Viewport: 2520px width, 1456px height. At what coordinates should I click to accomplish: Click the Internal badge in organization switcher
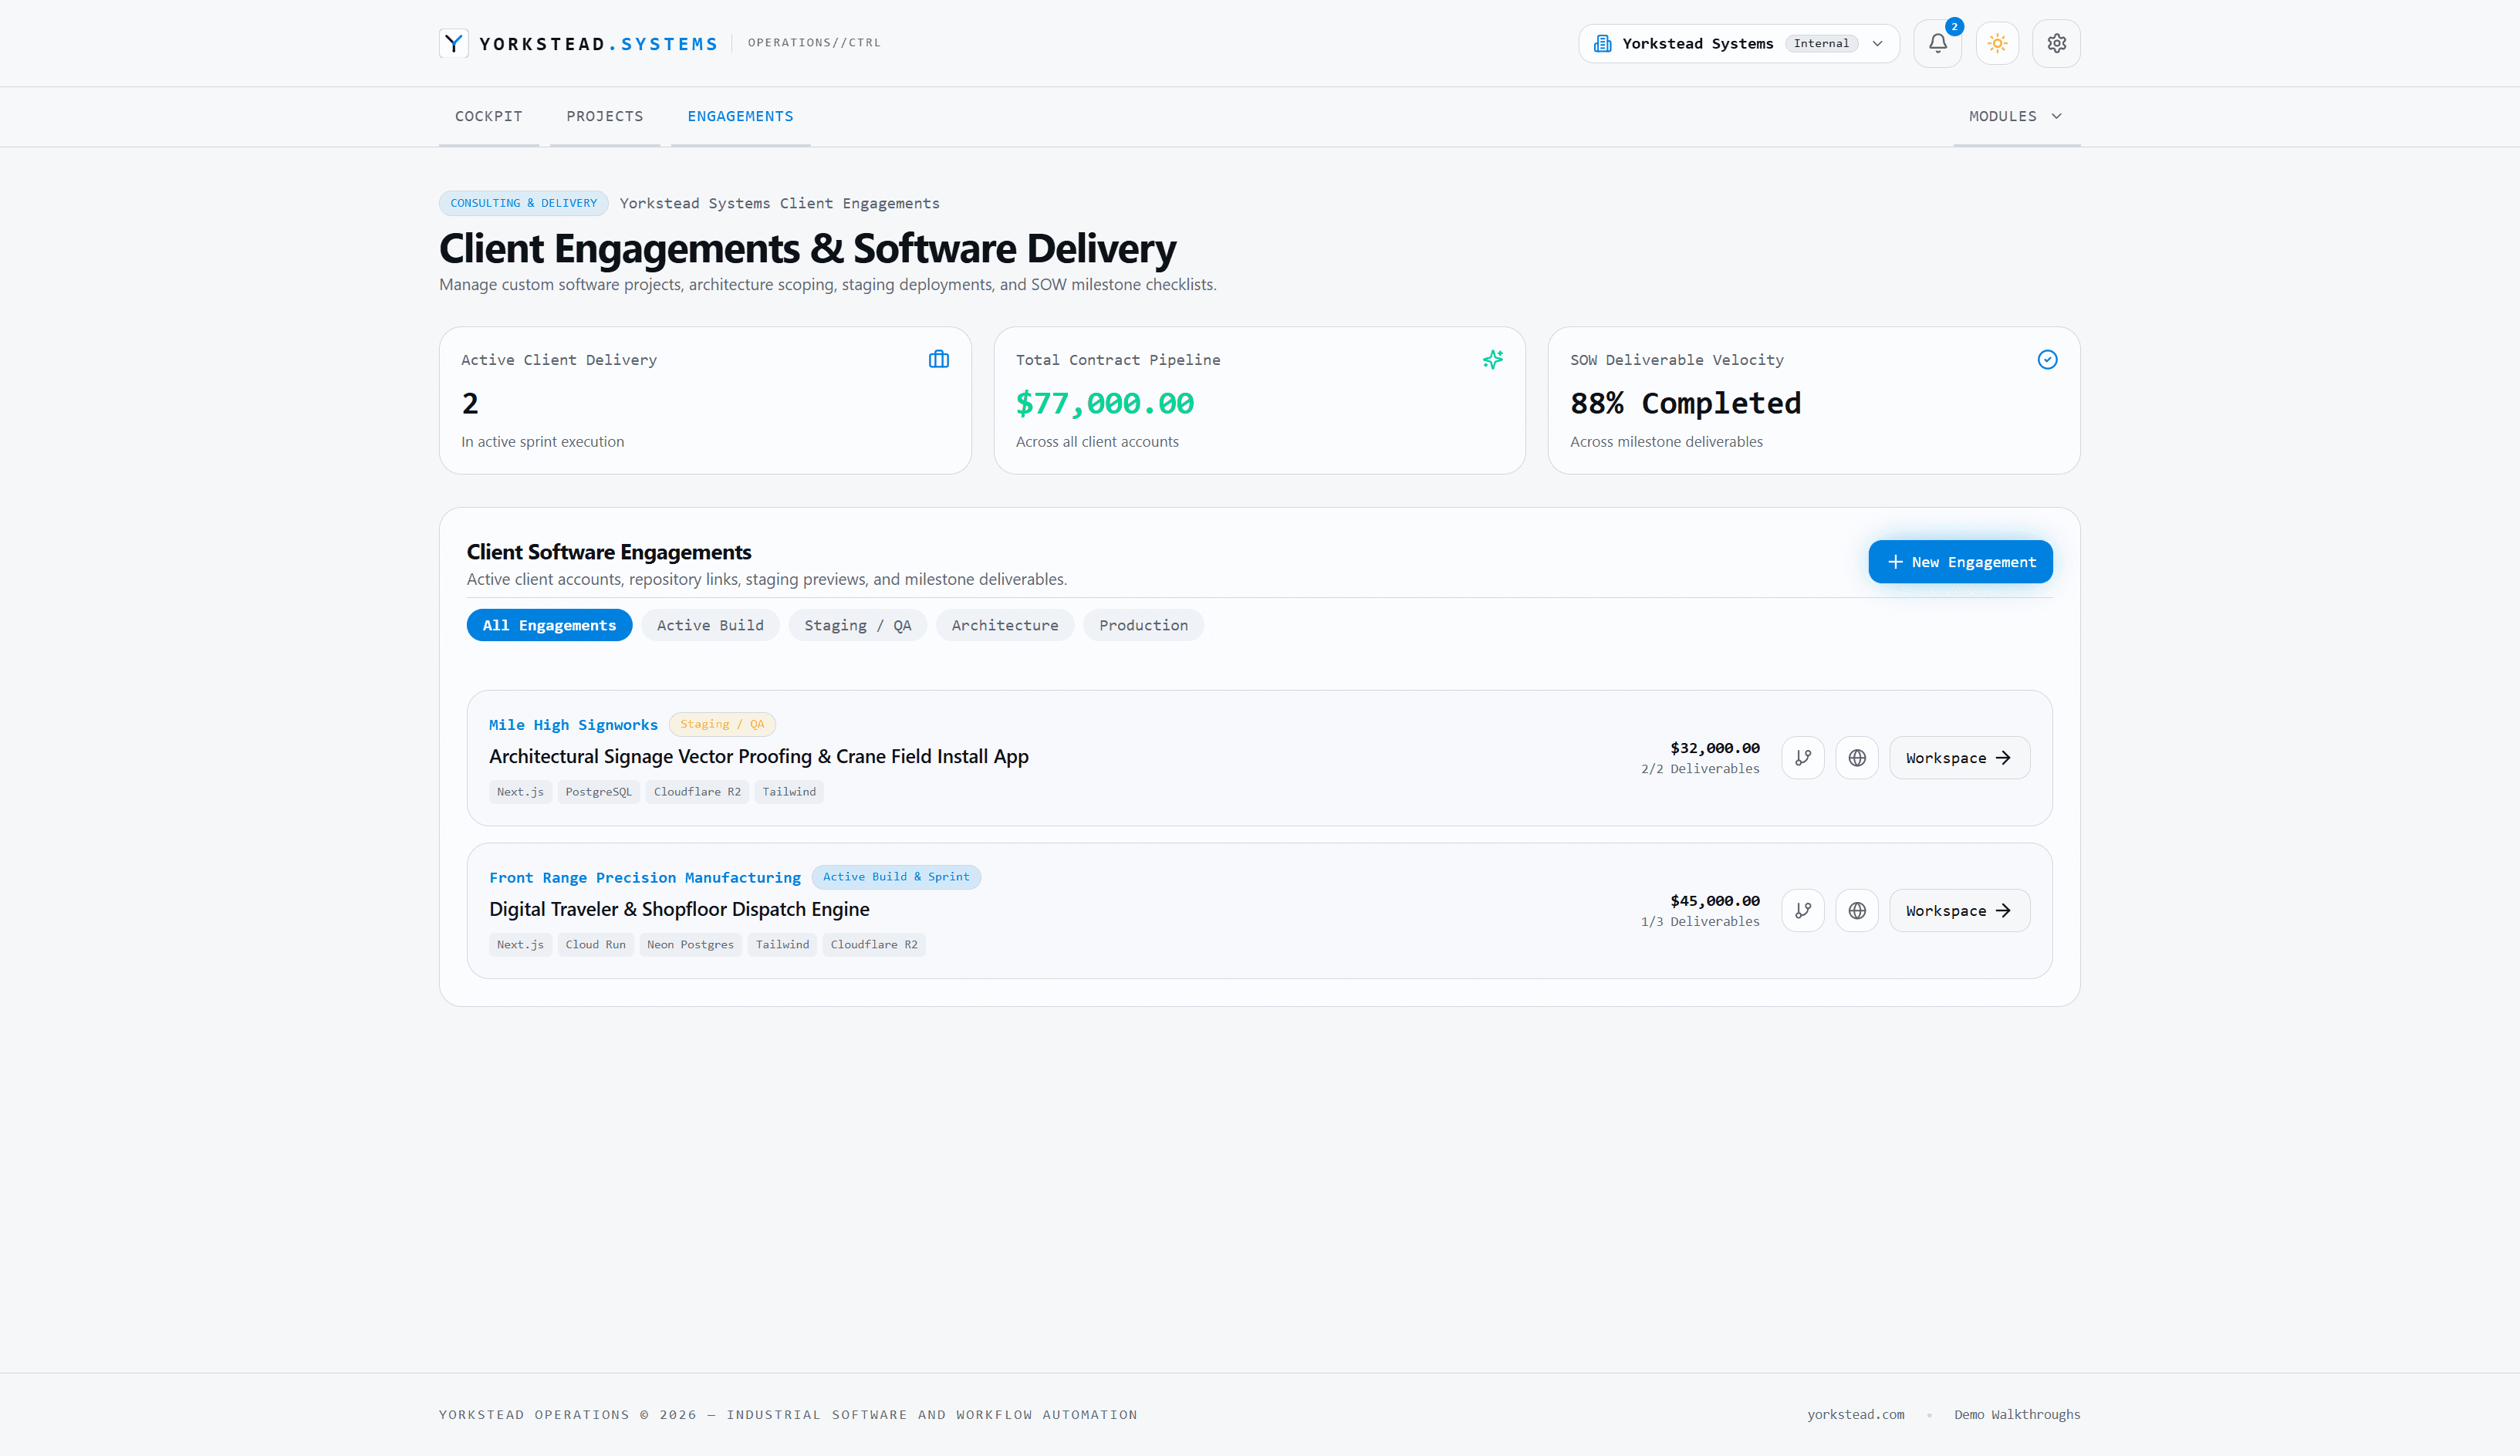[1820, 43]
